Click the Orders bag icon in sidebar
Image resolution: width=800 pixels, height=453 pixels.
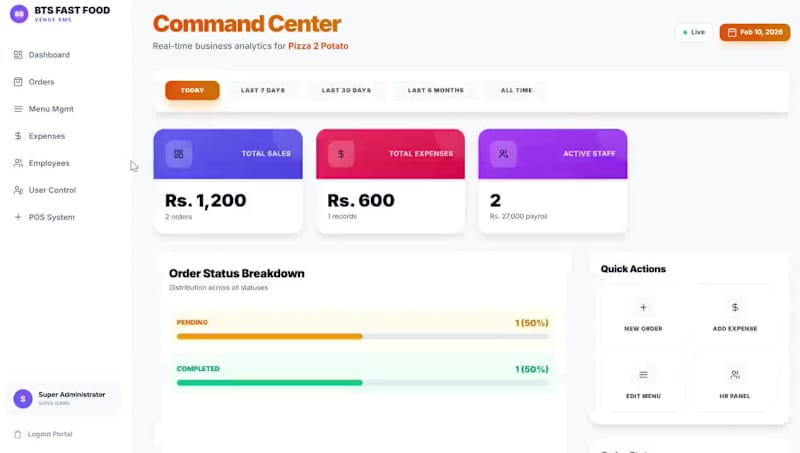coord(18,82)
